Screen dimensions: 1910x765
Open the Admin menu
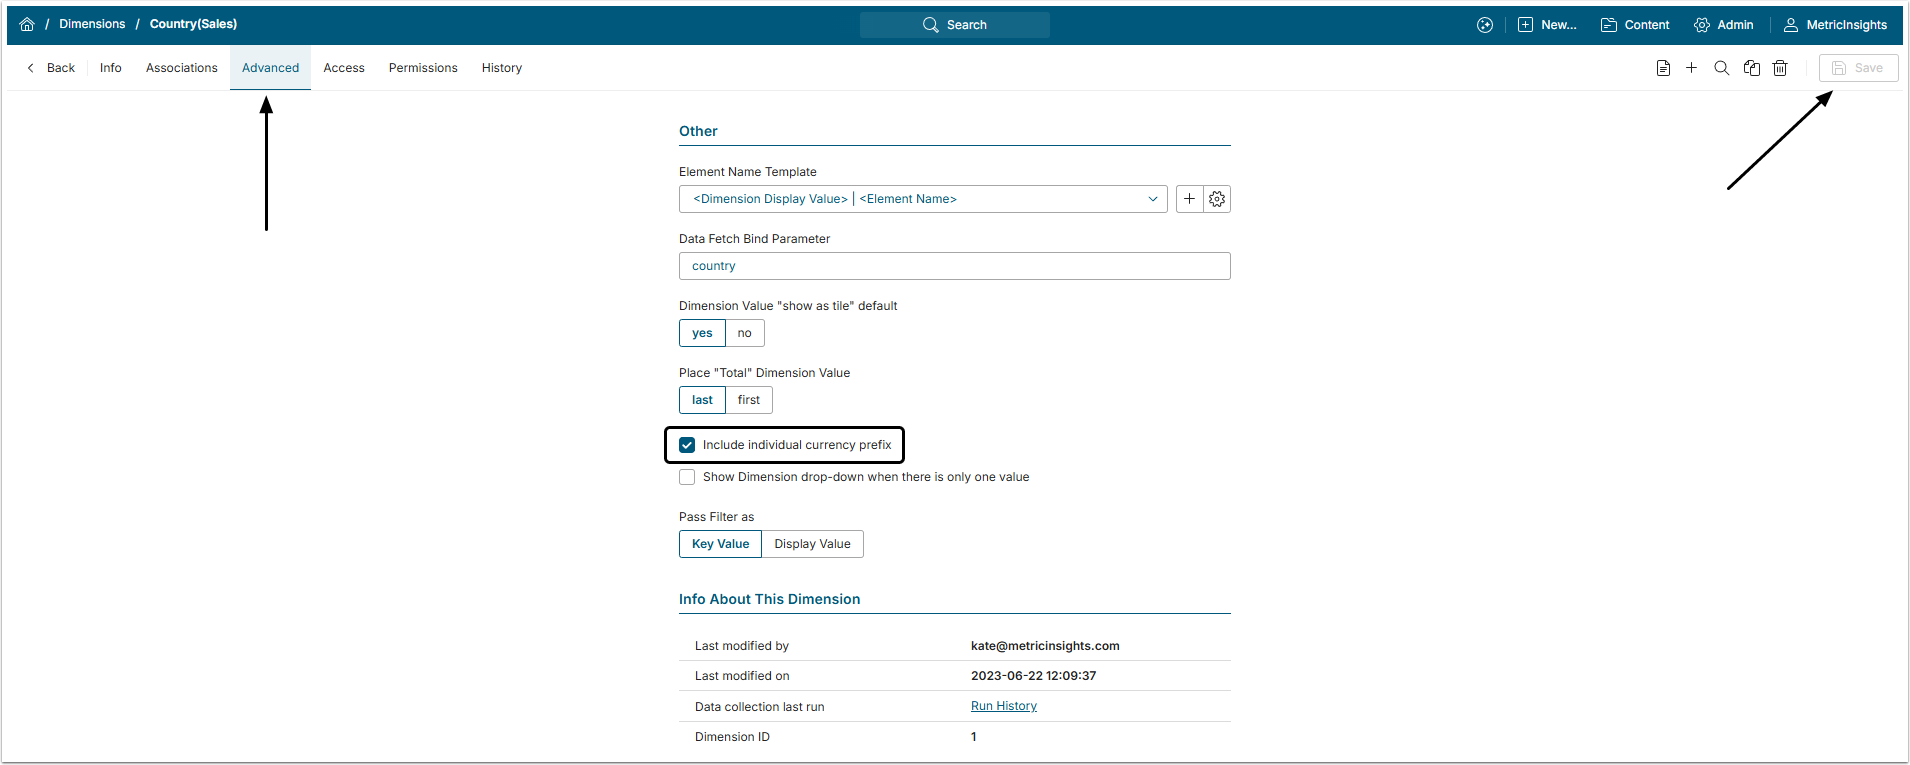pos(1724,25)
